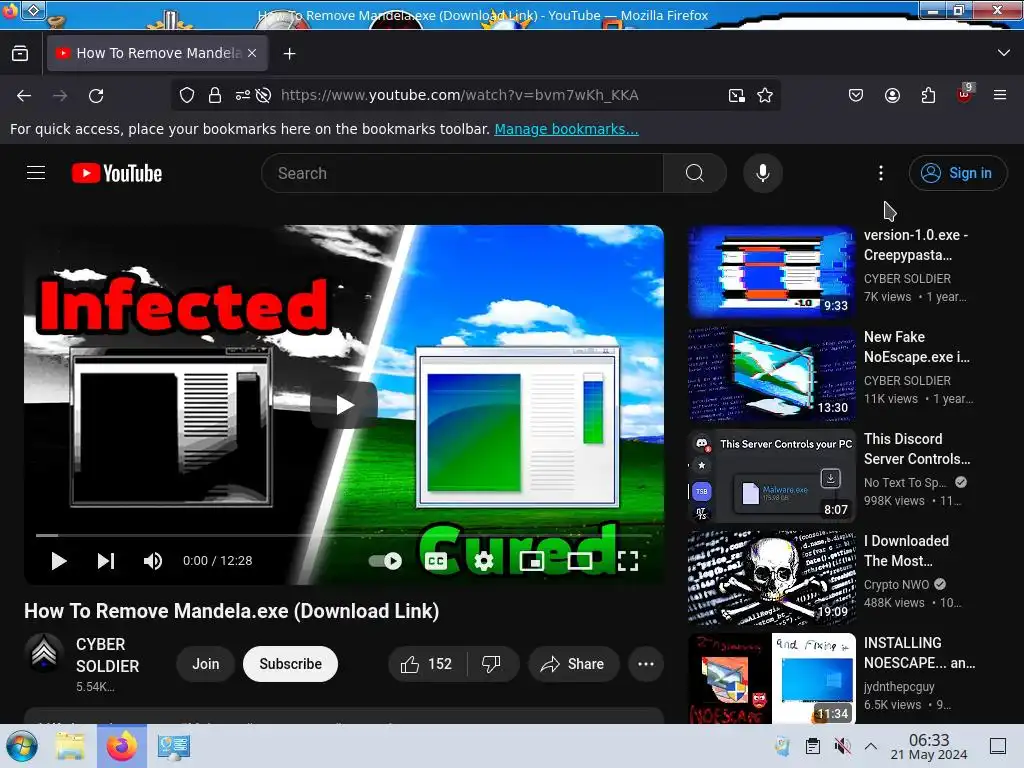1024x768 pixels.
Task: Open the extensions puzzle icon
Action: (x=928, y=95)
